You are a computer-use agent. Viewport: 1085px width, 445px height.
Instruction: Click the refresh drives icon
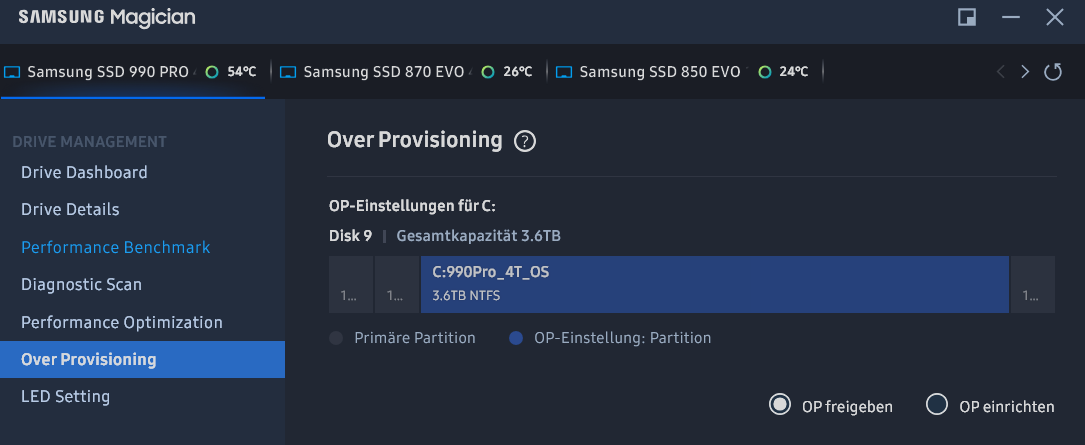1053,72
